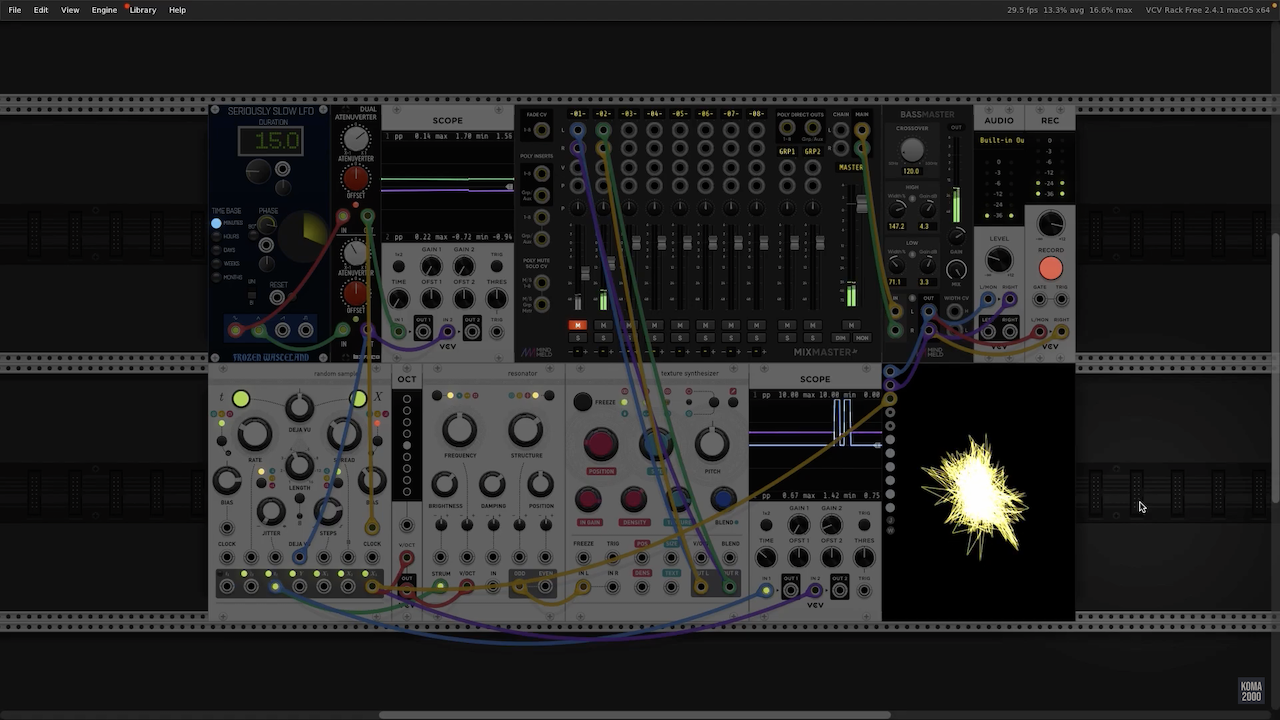Click the Seriously Slow LFO RESET jack
The image size is (1280, 720).
click(279, 297)
